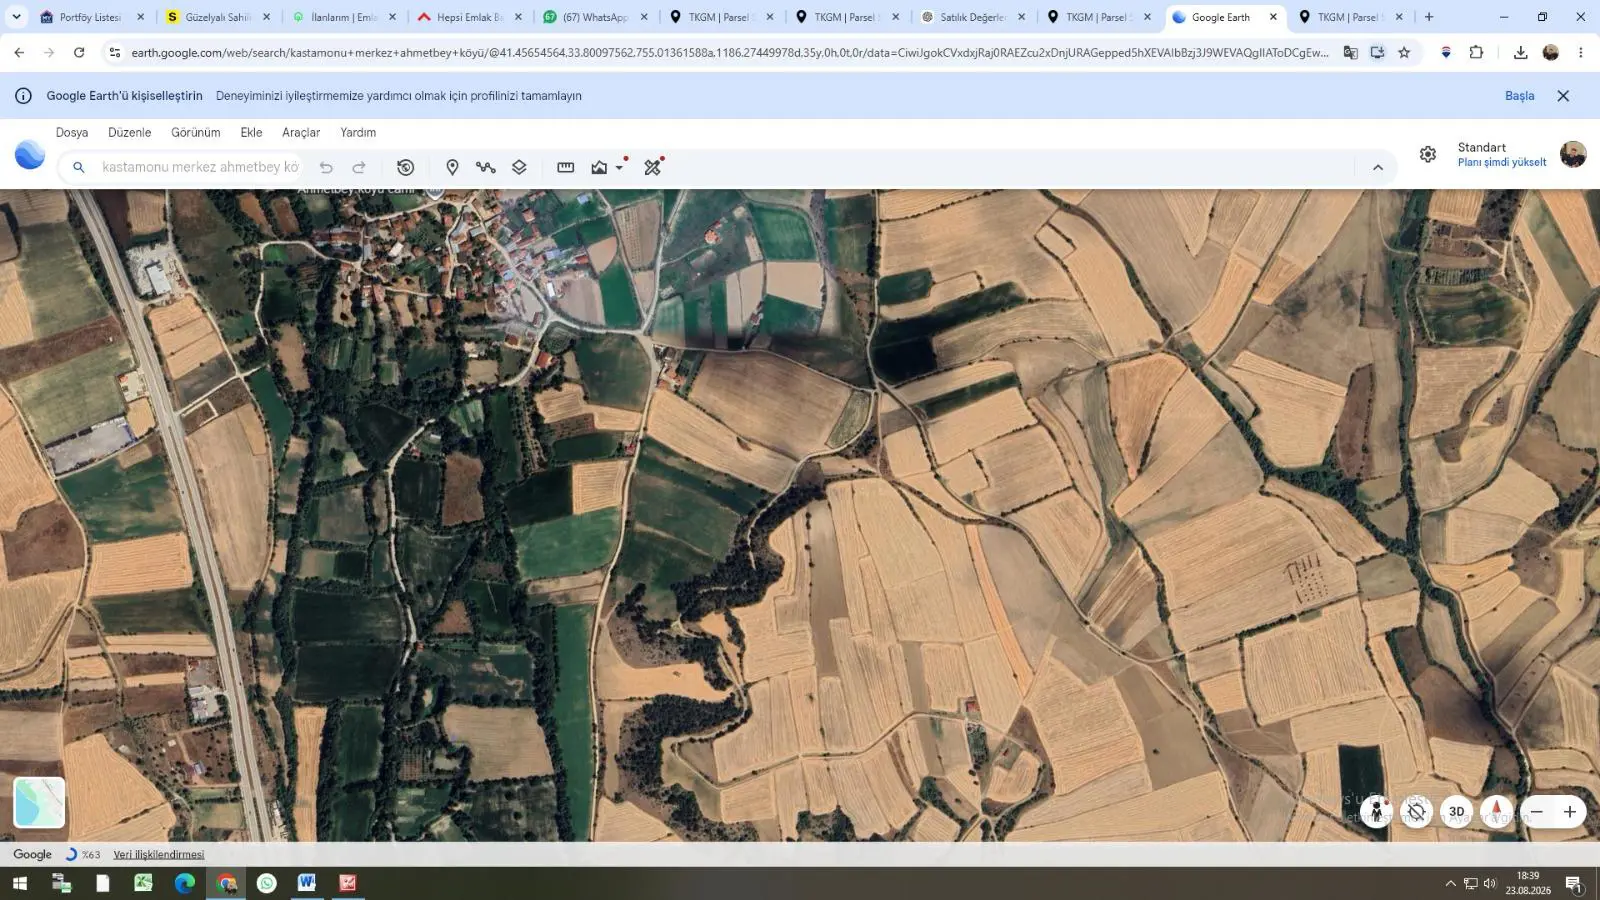Open Earth settings gear icon

(x=1428, y=154)
